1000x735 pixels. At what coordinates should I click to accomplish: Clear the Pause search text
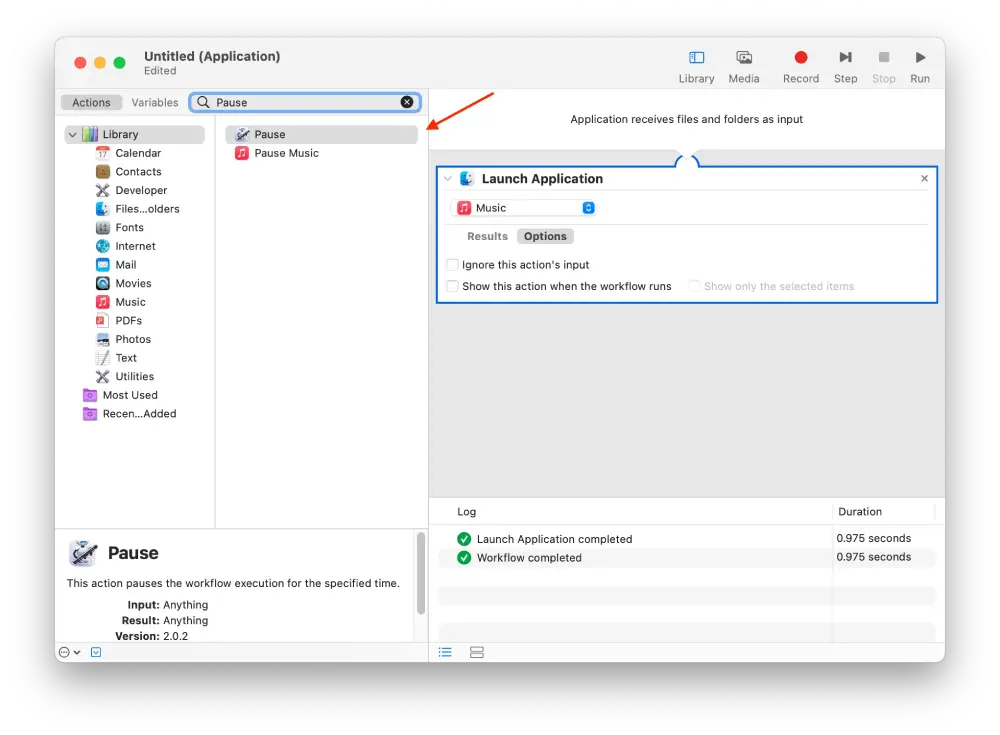(407, 102)
